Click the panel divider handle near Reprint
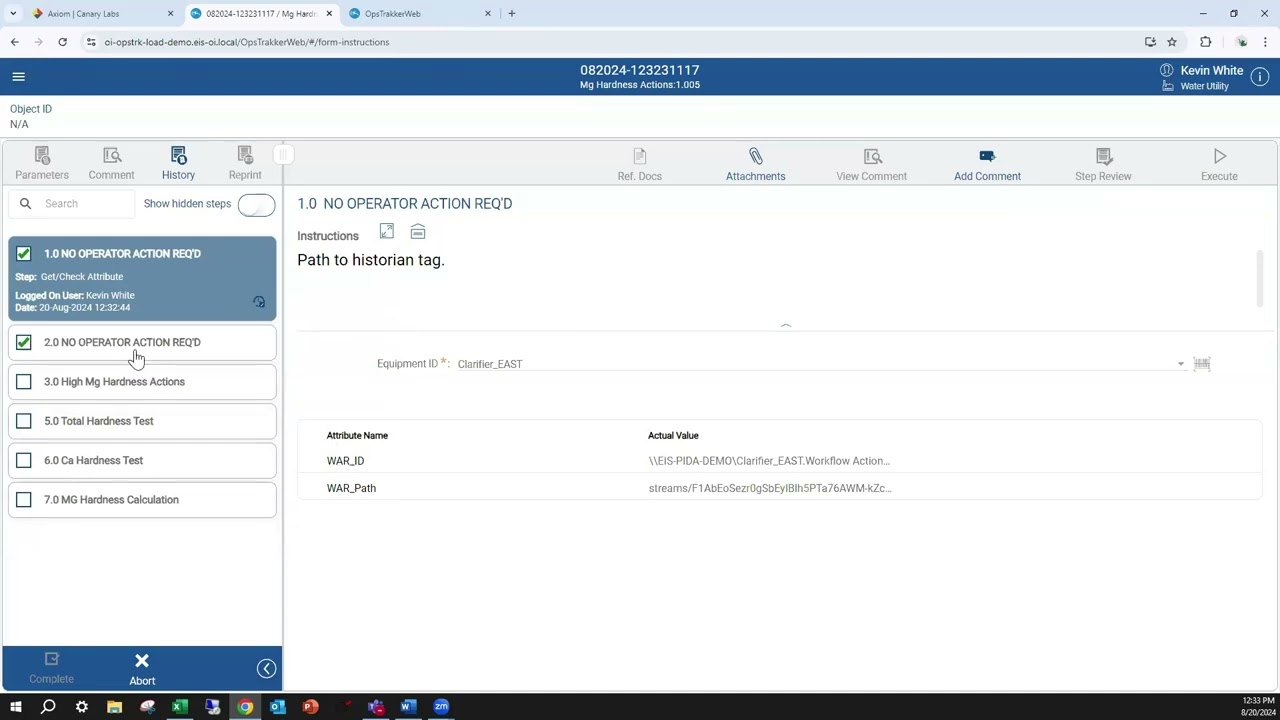Viewport: 1280px width, 720px height. (283, 155)
